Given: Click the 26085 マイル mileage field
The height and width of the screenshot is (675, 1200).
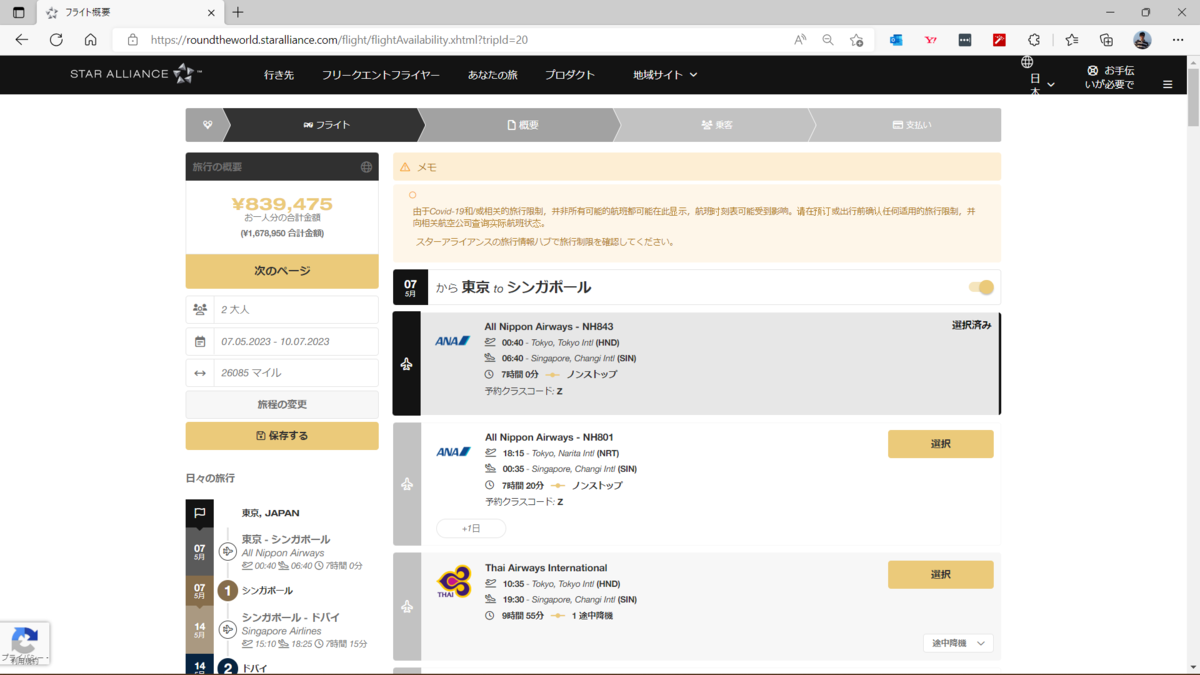Looking at the screenshot, I should pyautogui.click(x=282, y=373).
